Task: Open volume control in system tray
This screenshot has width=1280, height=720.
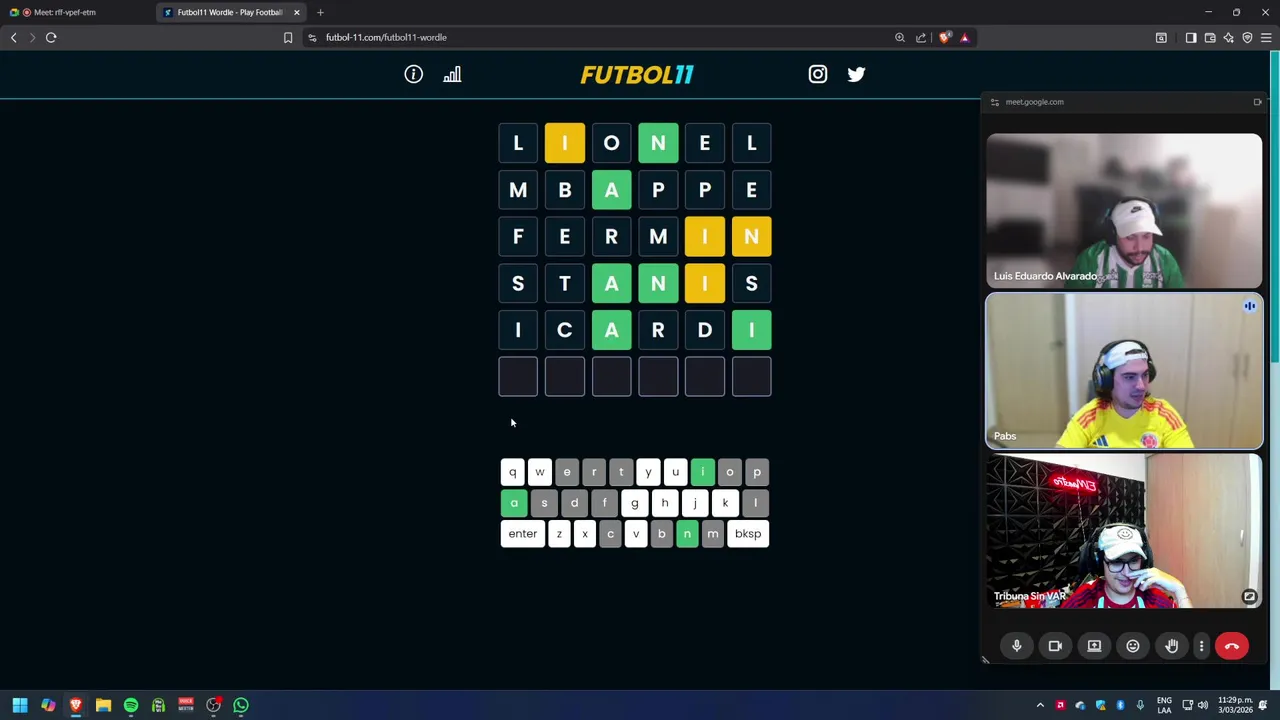Action: pyautogui.click(x=1203, y=705)
